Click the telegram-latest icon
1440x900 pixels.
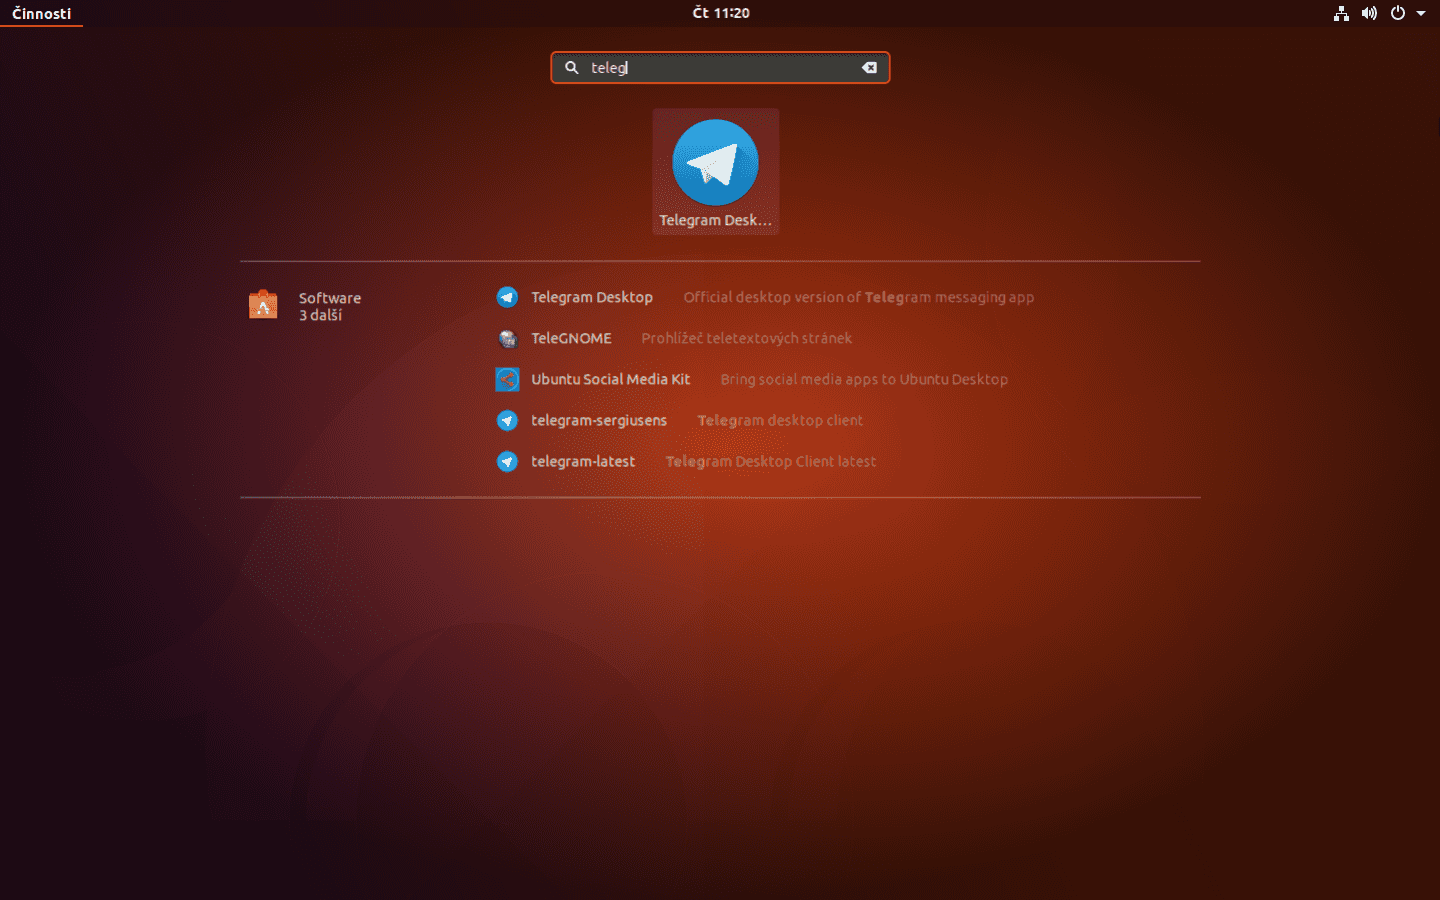pos(507,461)
